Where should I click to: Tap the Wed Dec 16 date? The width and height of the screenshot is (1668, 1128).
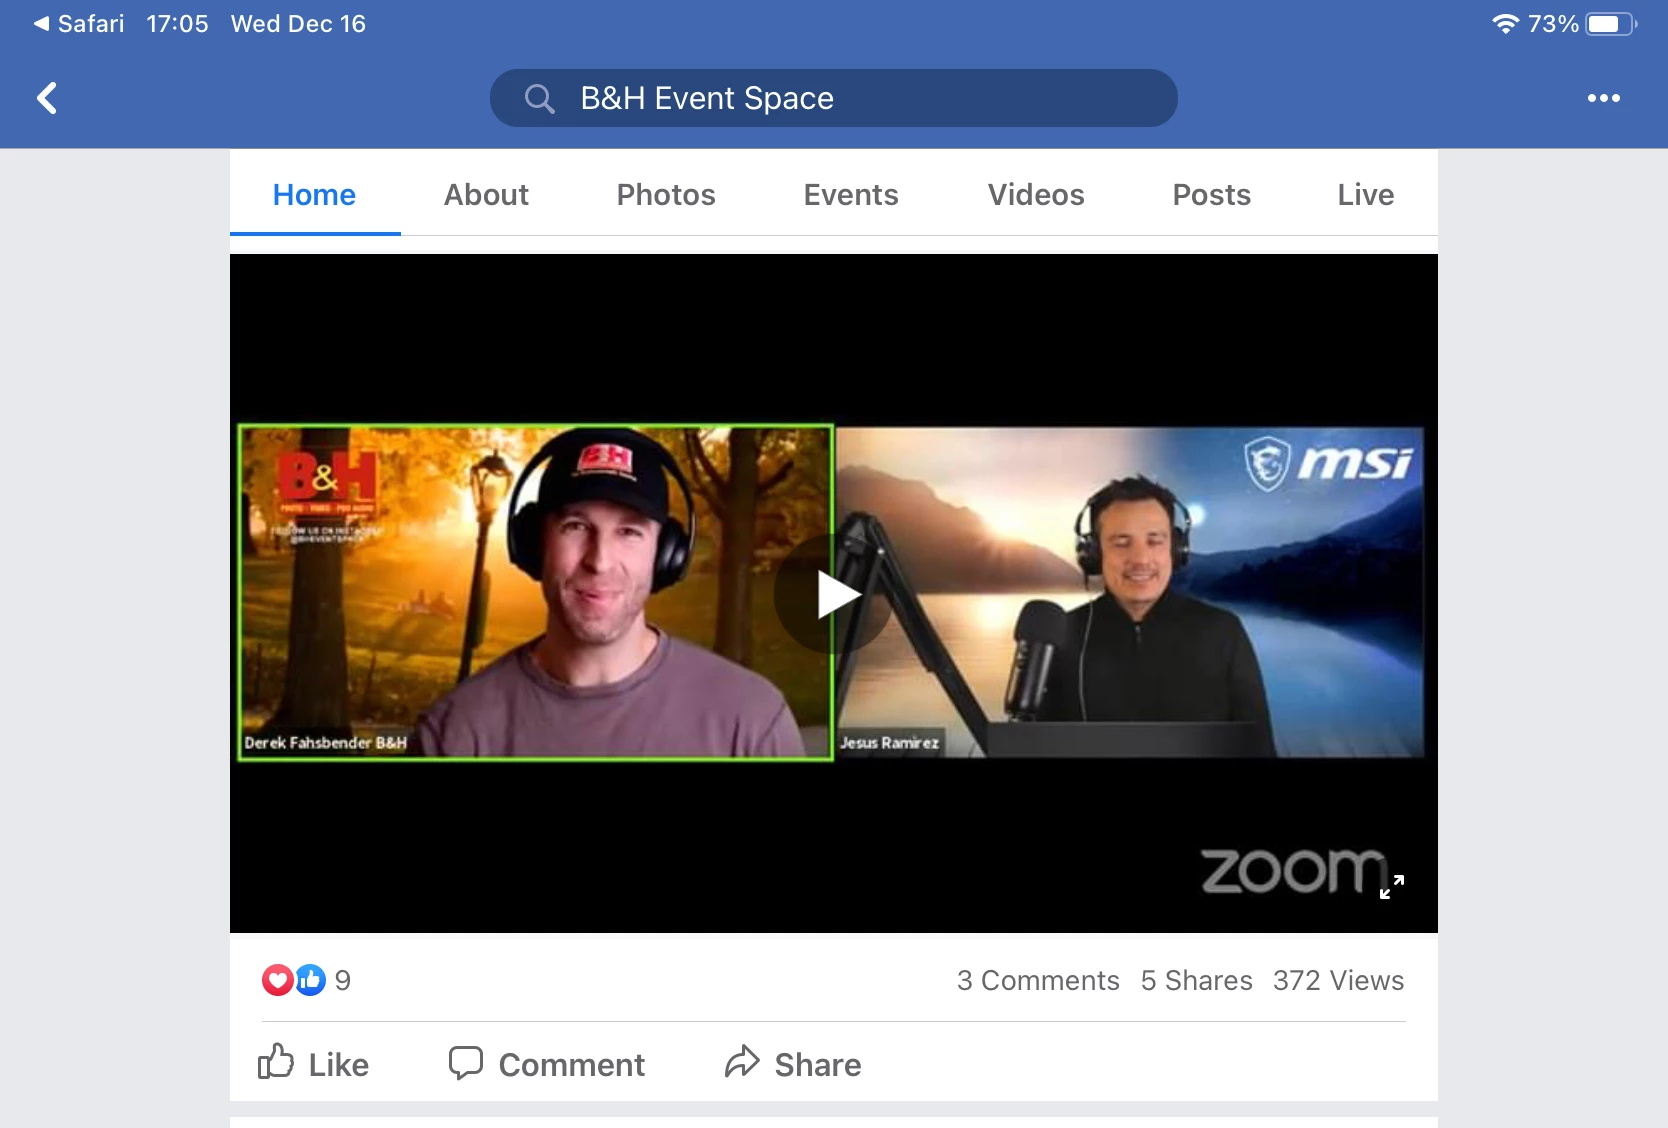click(298, 23)
